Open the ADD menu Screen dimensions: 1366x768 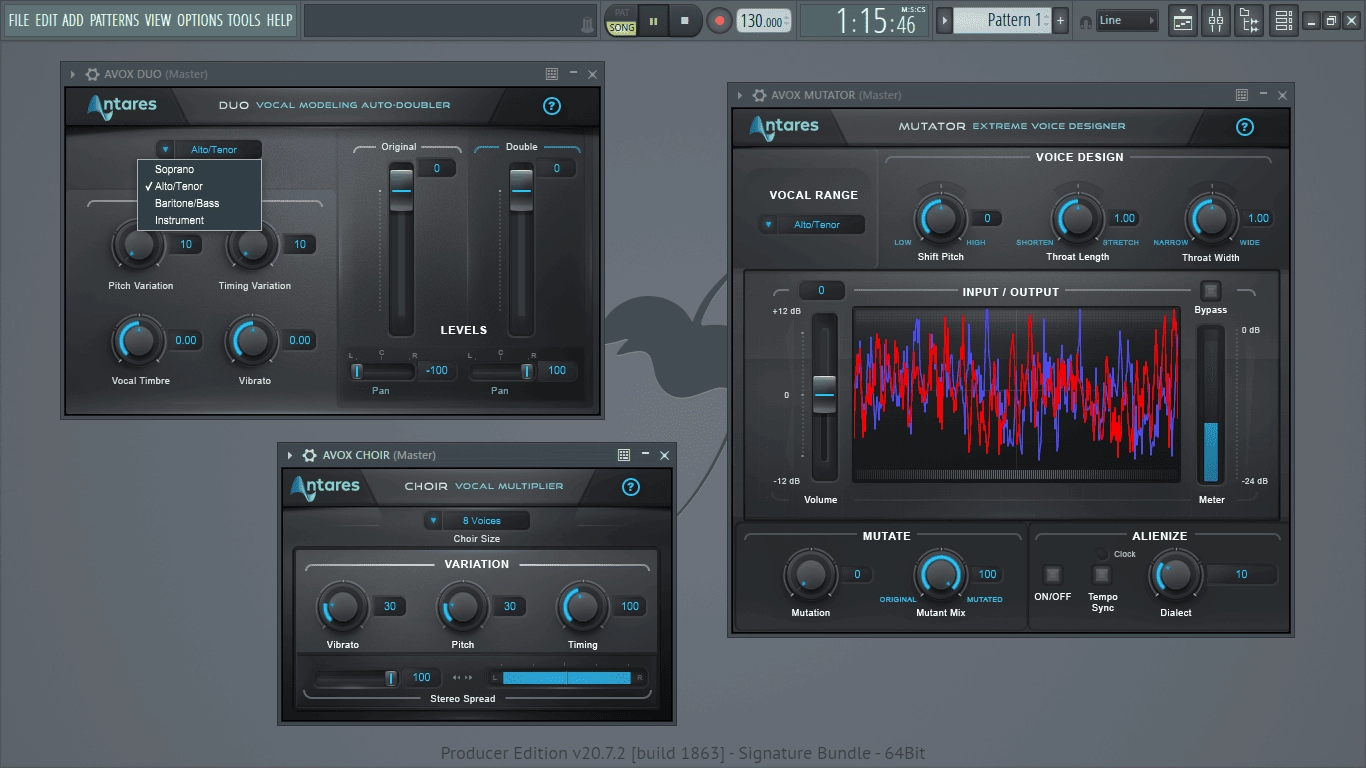(73, 20)
